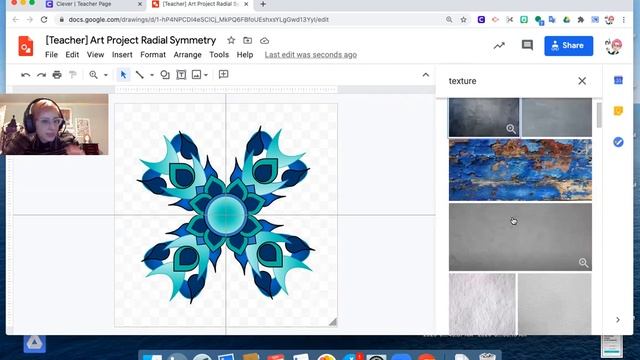Go back in the browser
The height and width of the screenshot is (360, 640).
[16, 20]
